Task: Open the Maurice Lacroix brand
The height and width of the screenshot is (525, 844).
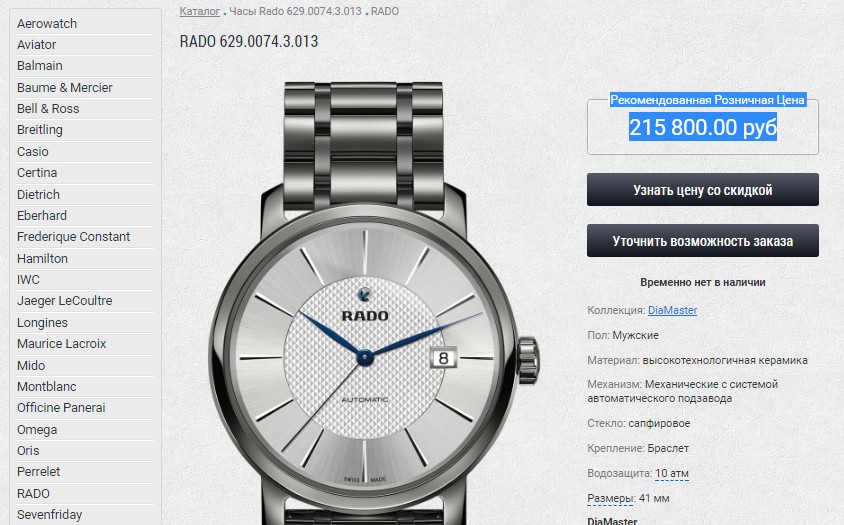Action: [x=61, y=344]
